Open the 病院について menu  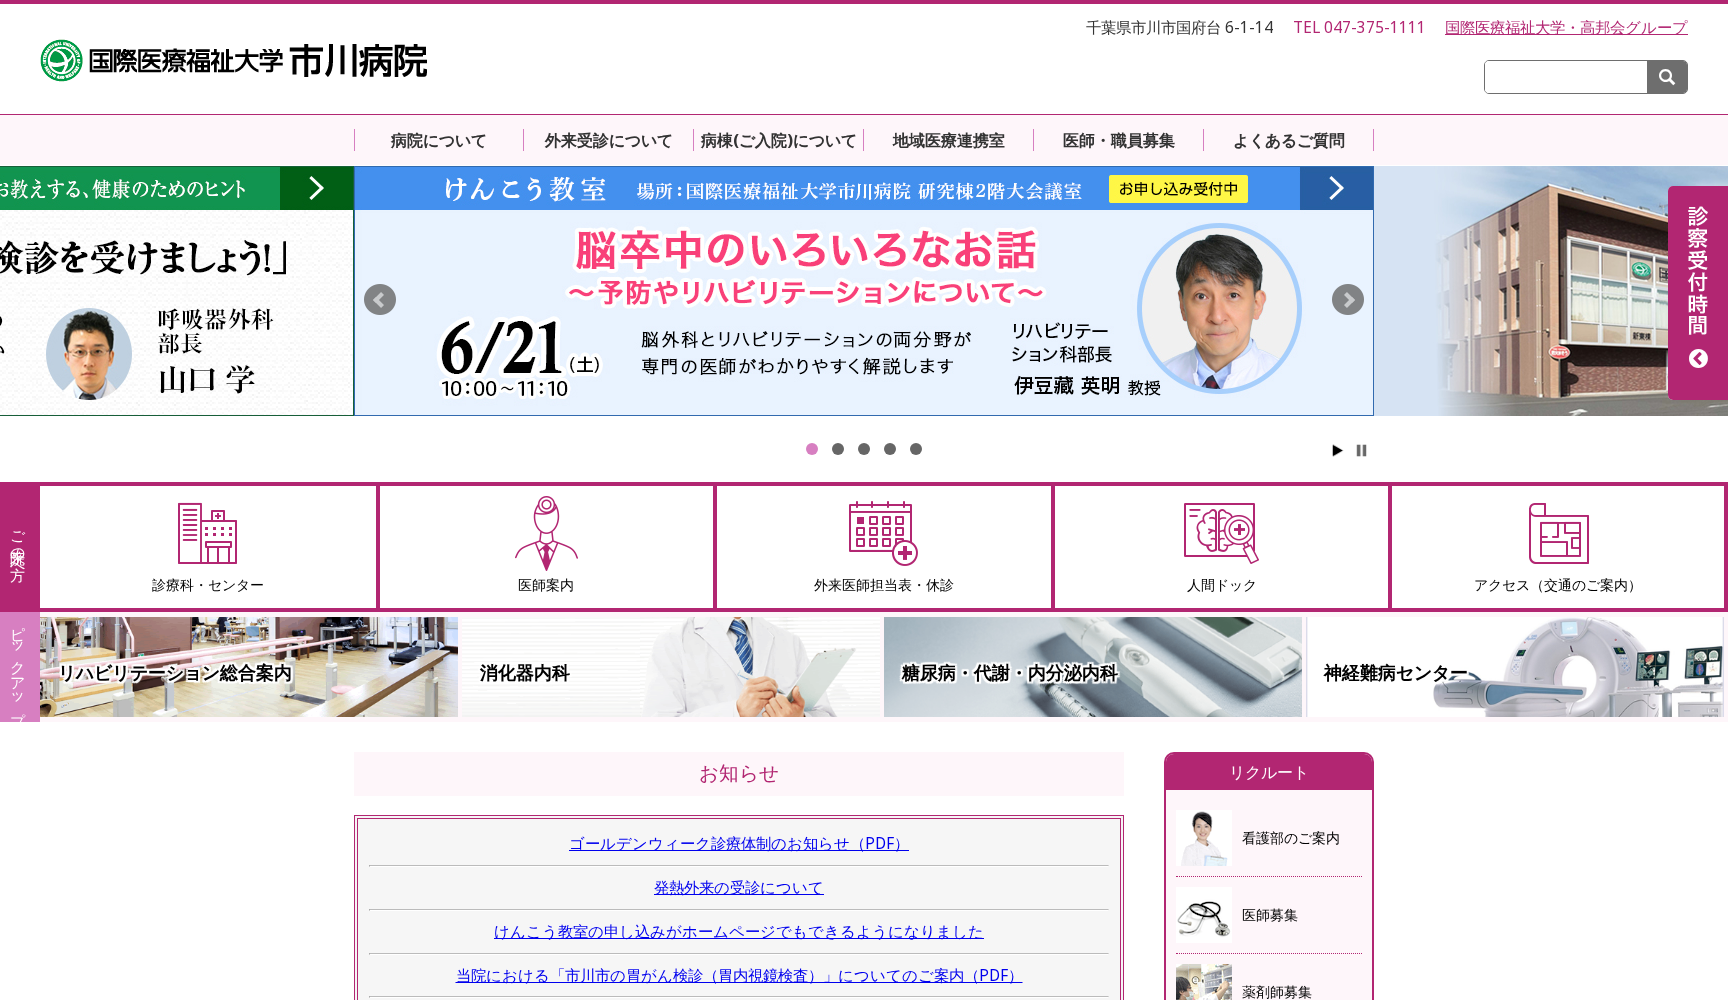point(436,140)
